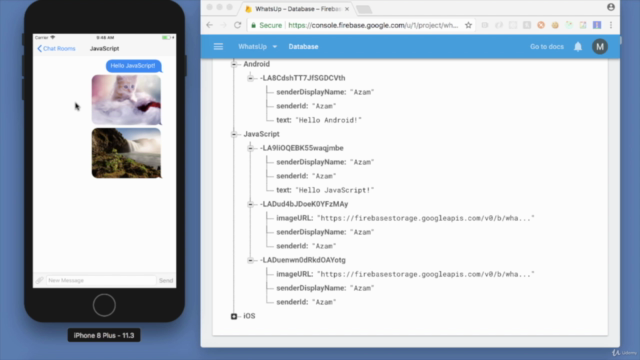
Task: Click the -LADud4bJDoeK0YFzMAy key label
Action: [304, 204]
